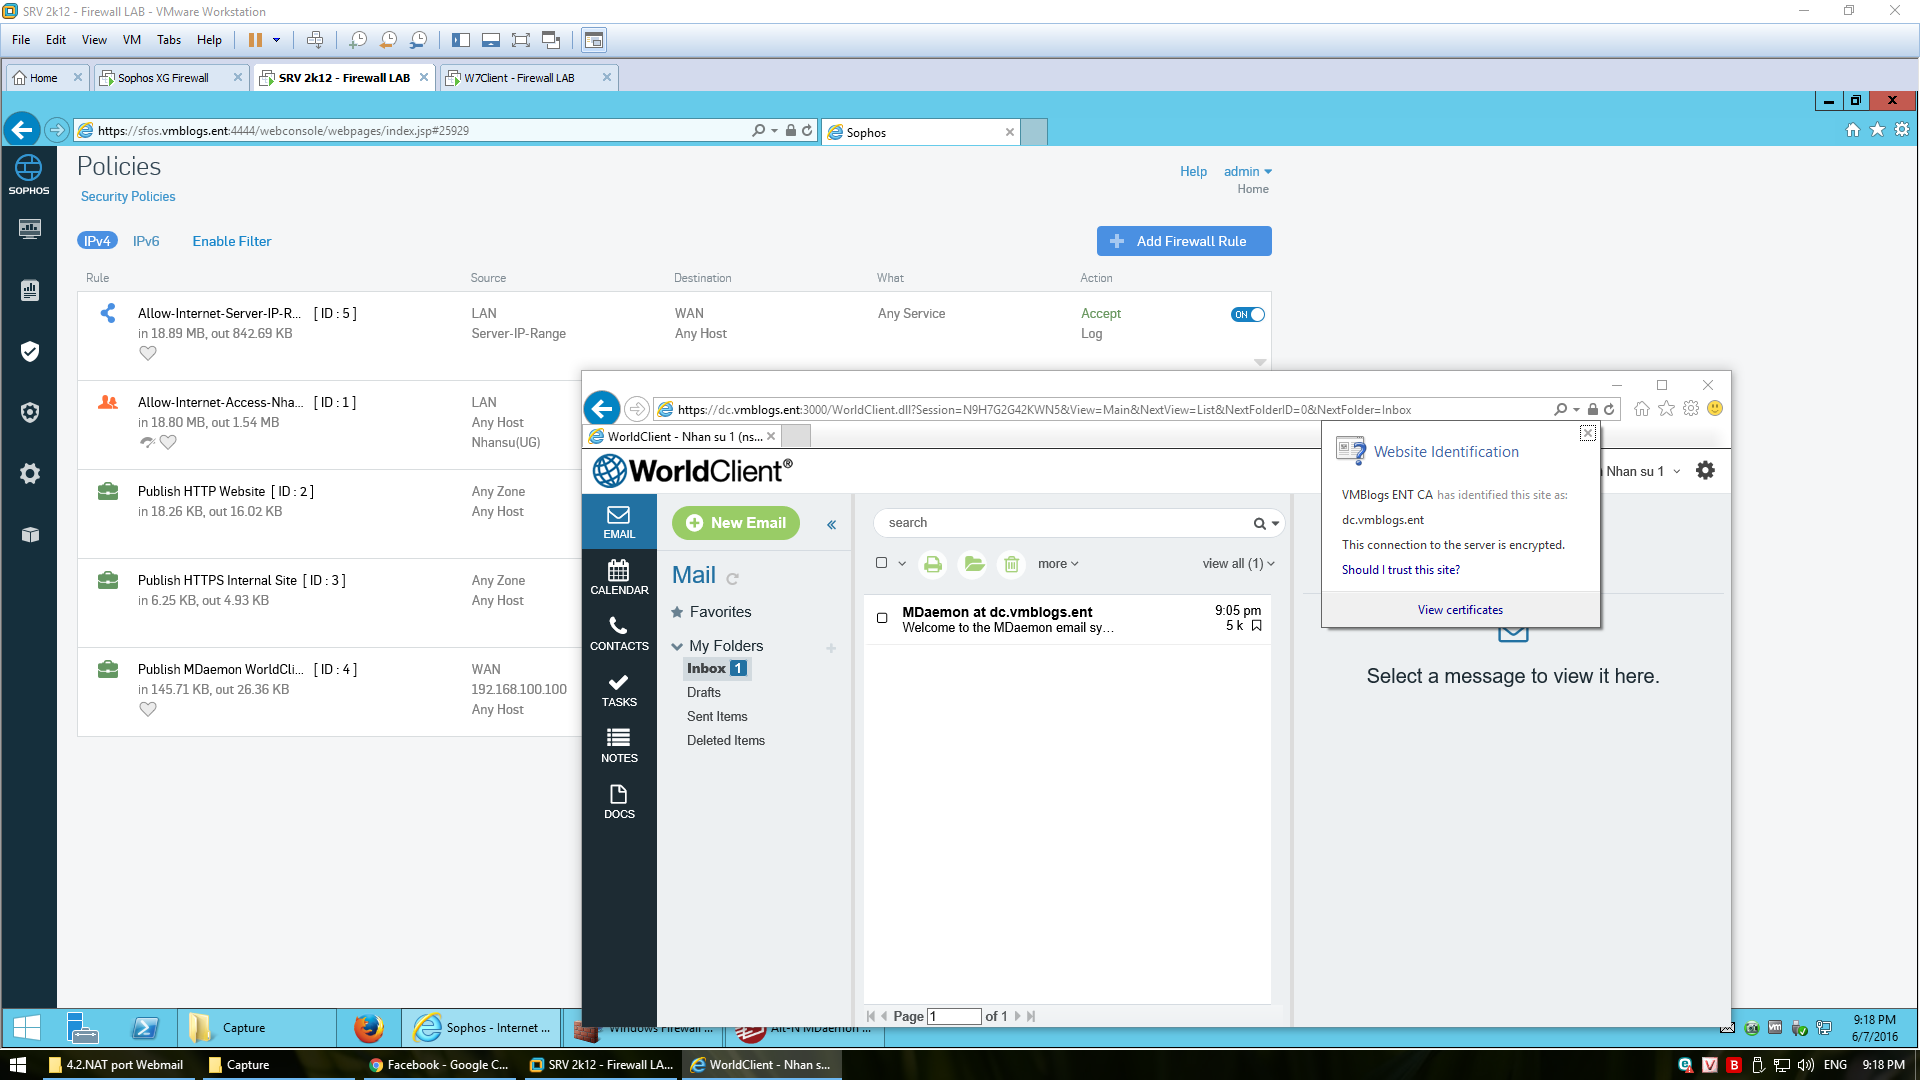Open the Calendar section in WorldClient
Image resolution: width=1920 pixels, height=1080 pixels.
tap(619, 577)
